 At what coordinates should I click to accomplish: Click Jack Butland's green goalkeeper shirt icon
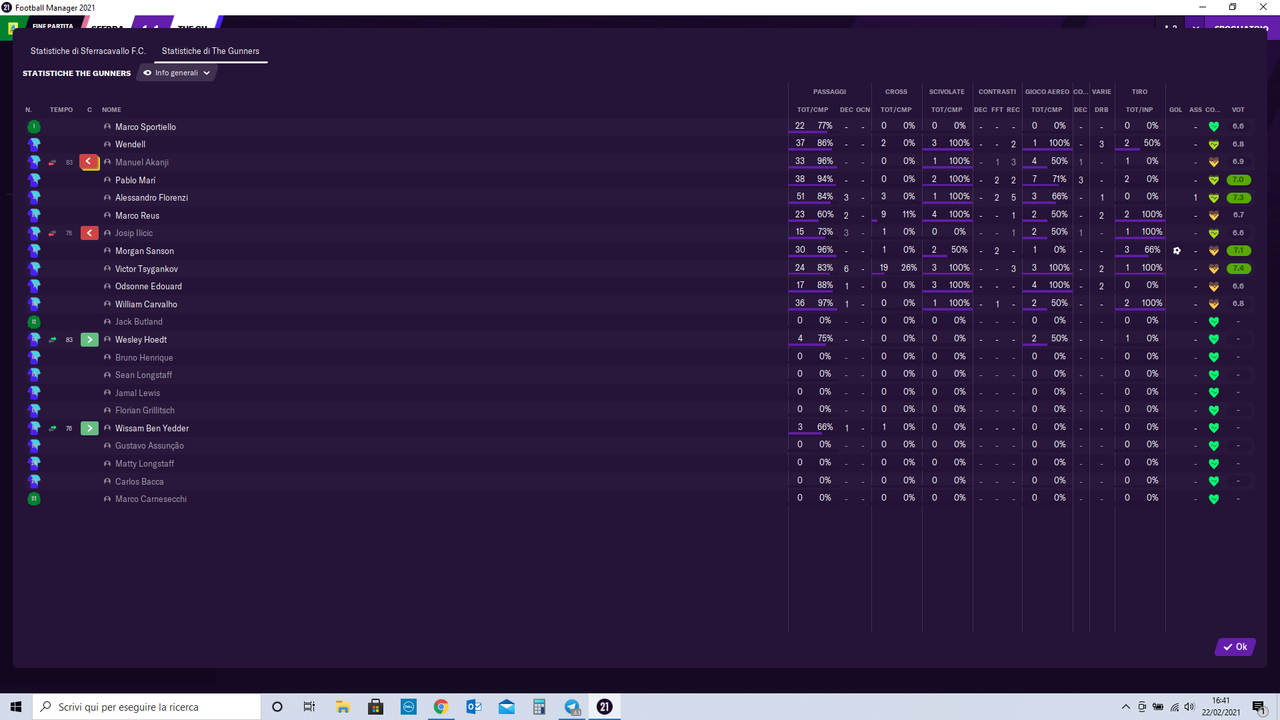click(34, 322)
